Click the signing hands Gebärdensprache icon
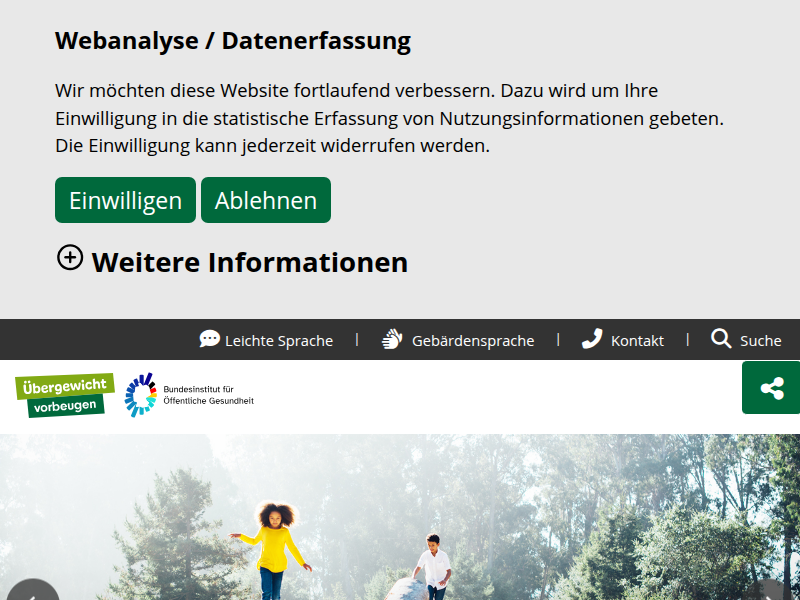800x600 pixels. click(x=392, y=340)
